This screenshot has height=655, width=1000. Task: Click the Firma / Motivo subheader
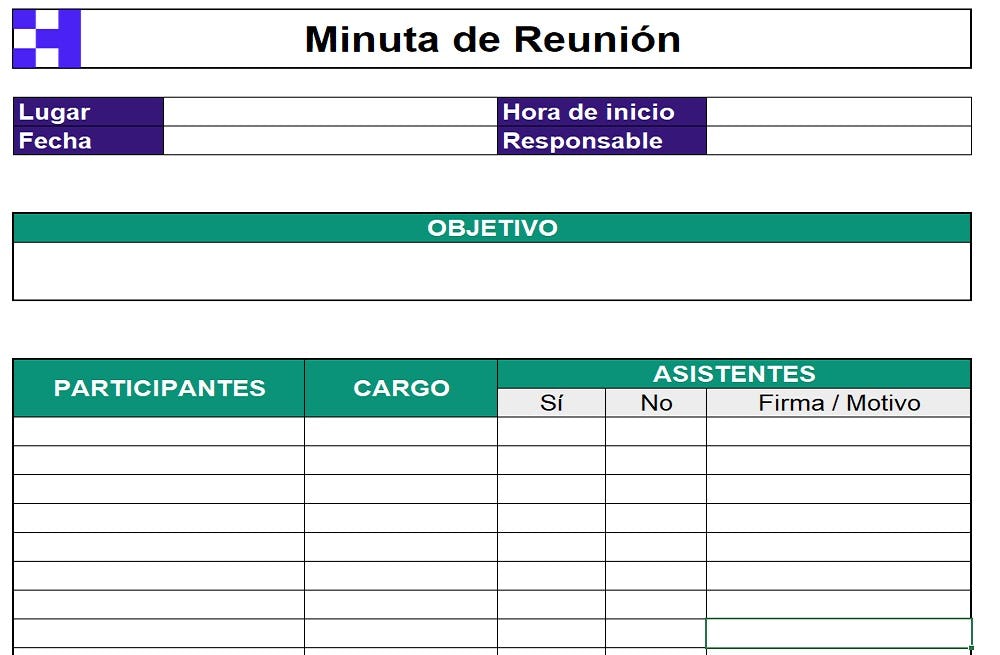pos(838,403)
